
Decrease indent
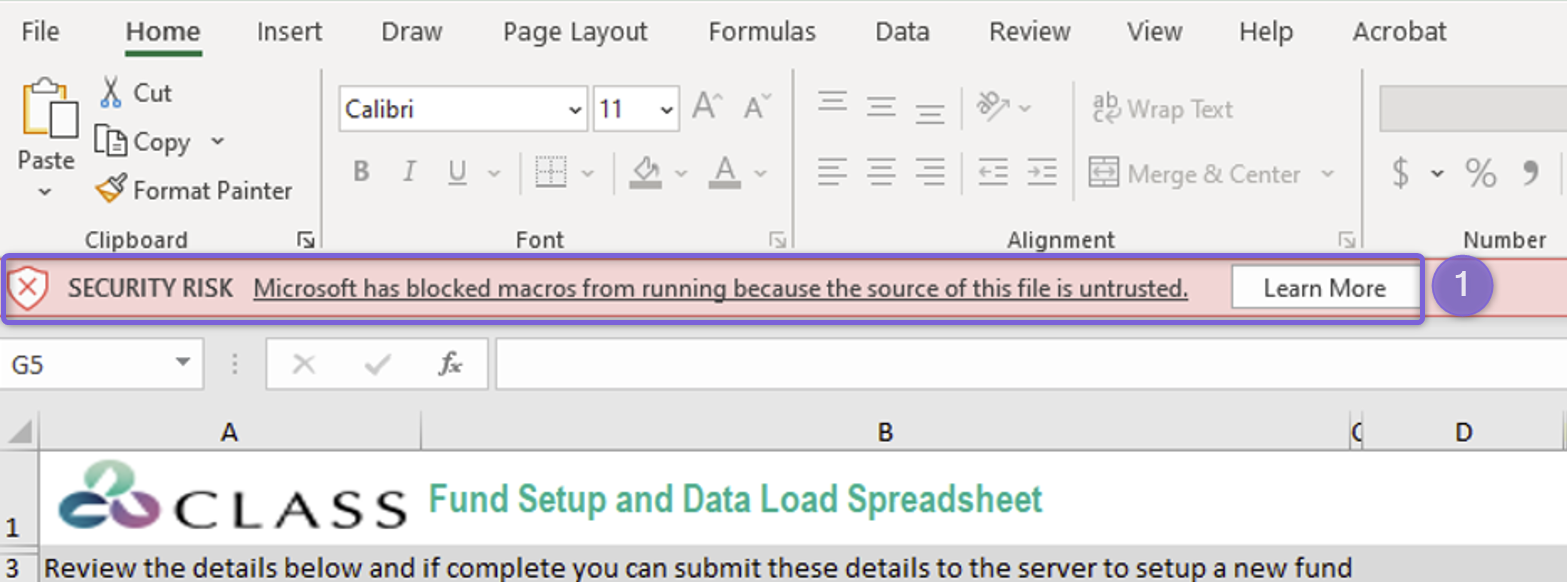(x=993, y=172)
